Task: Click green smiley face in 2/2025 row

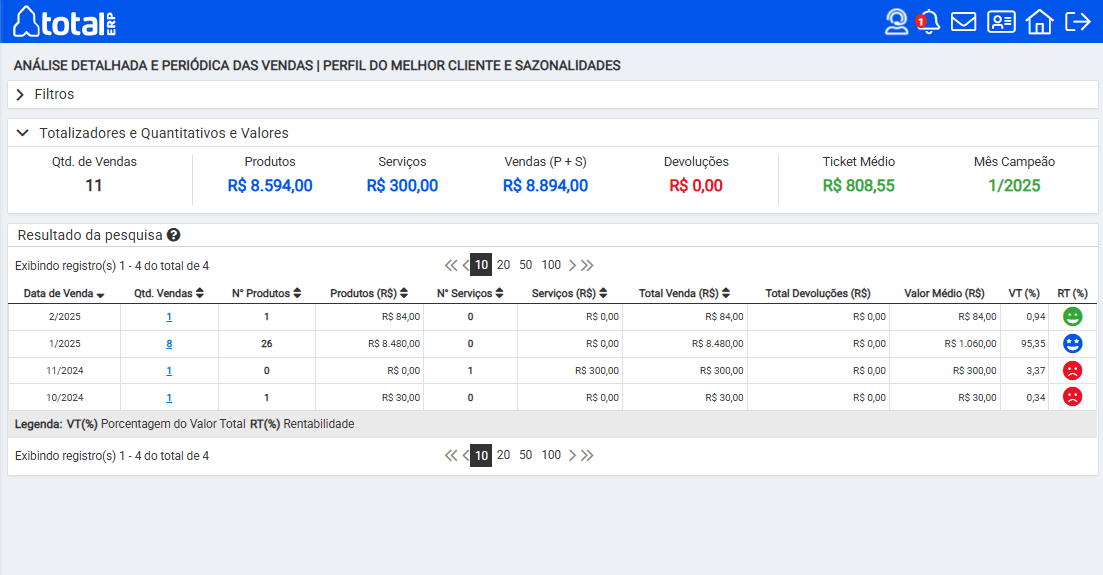Action: pos(1072,317)
